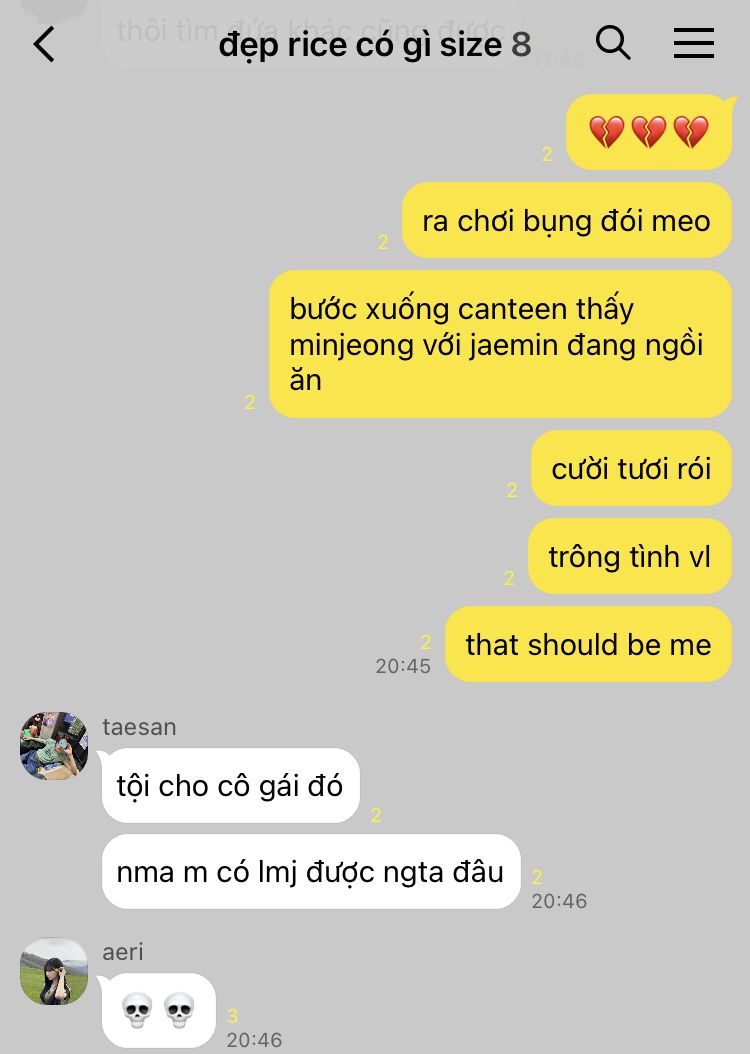Viewport: 750px width, 1054px height.
Task: Select the 'trông tình vl' message bubble
Action: point(630,557)
